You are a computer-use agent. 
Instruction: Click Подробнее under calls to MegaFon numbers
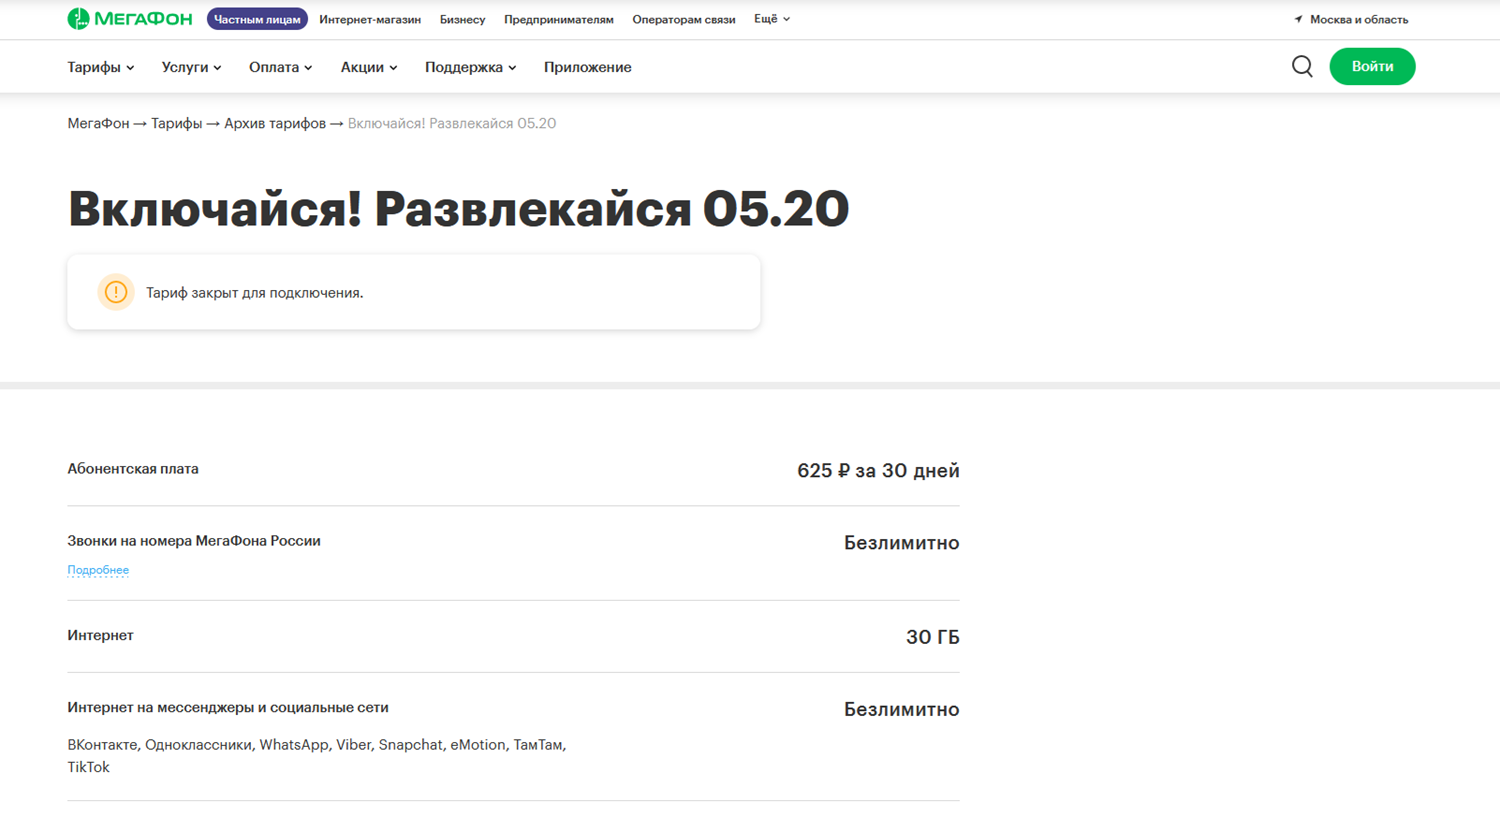98,570
